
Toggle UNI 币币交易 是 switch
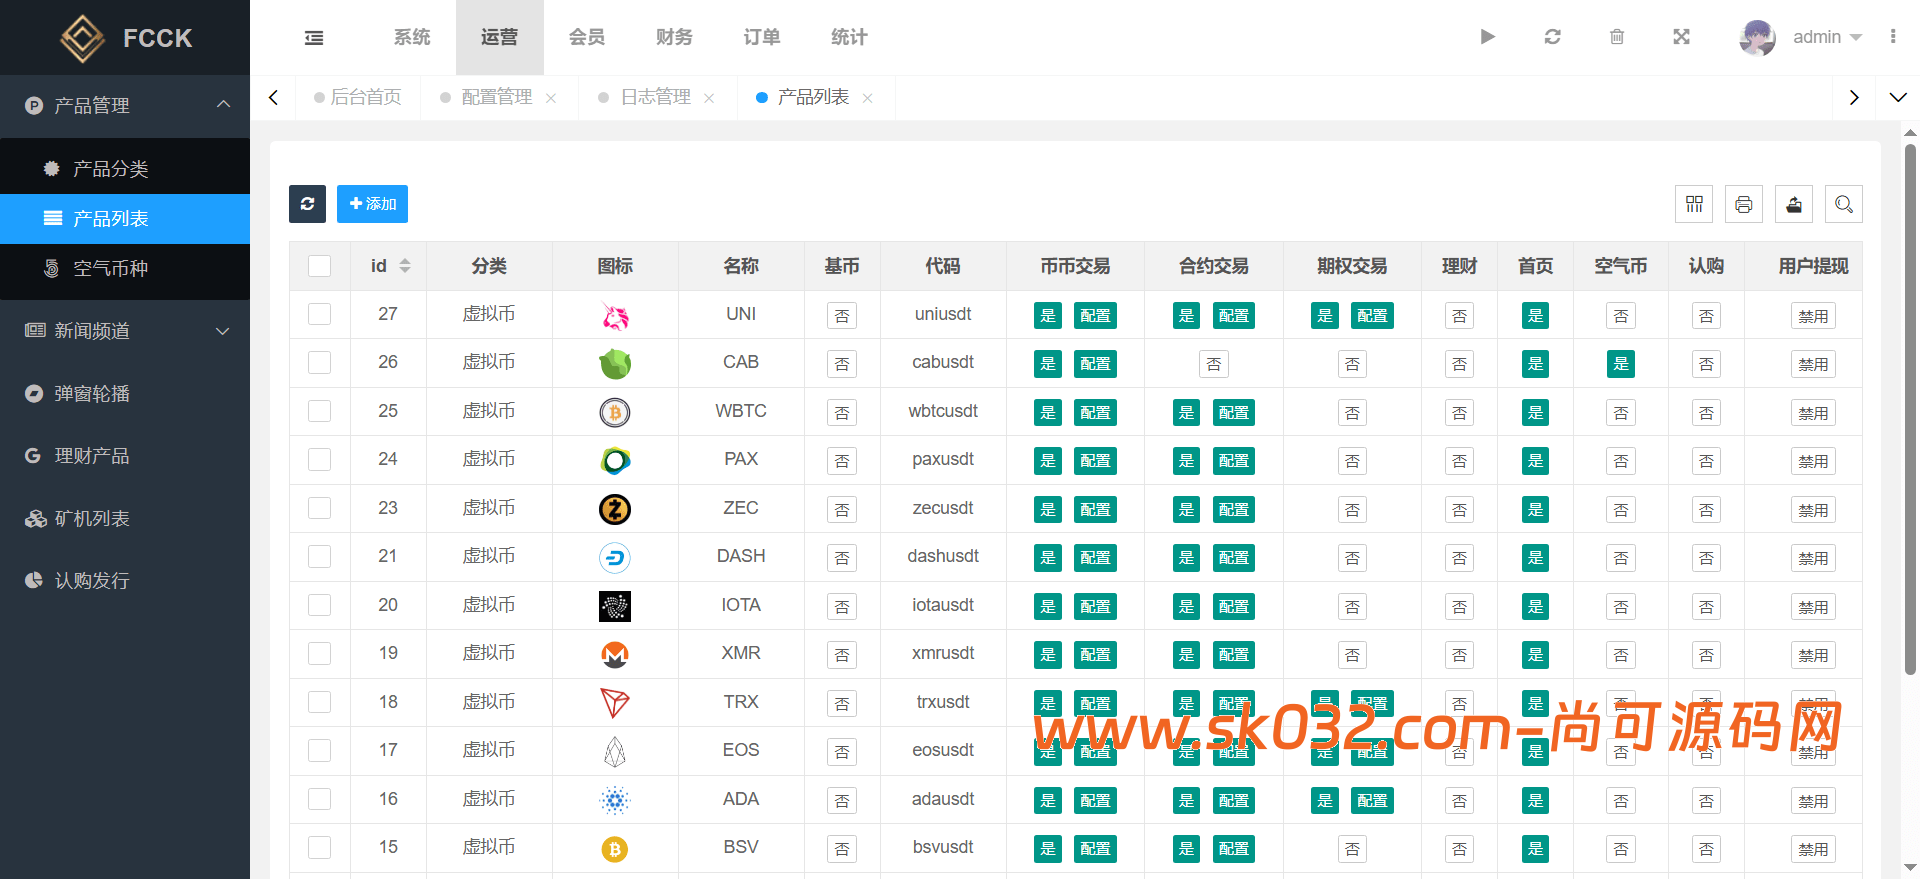point(1048,316)
